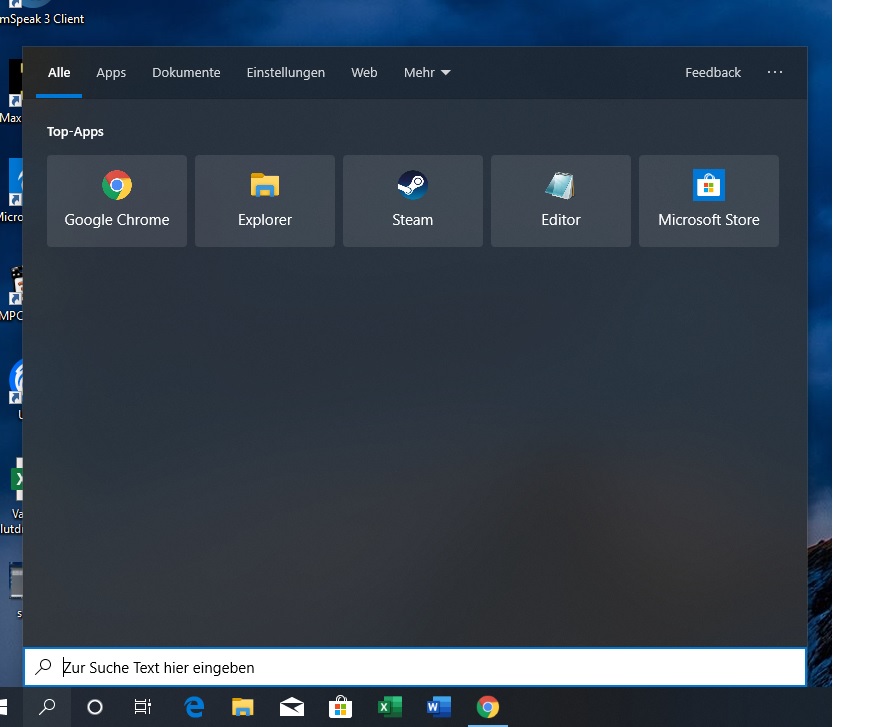887x727 pixels.
Task: Switch to the Alle tab
Action: tap(59, 72)
